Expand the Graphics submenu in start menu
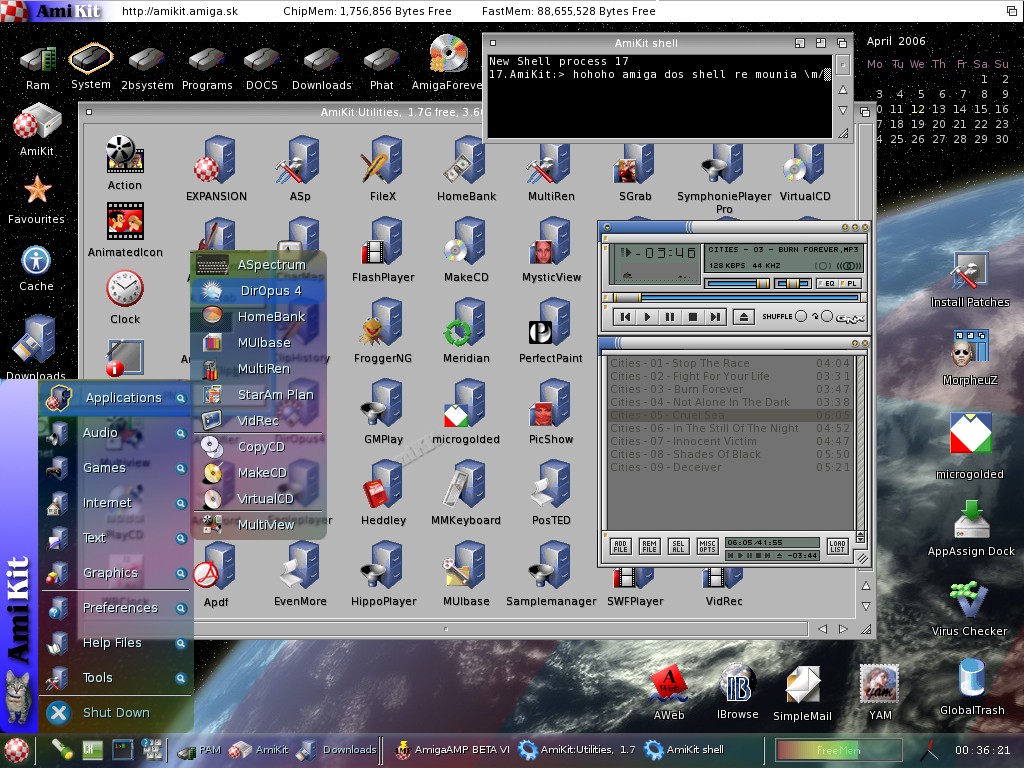Image resolution: width=1024 pixels, height=768 pixels. pos(180,573)
